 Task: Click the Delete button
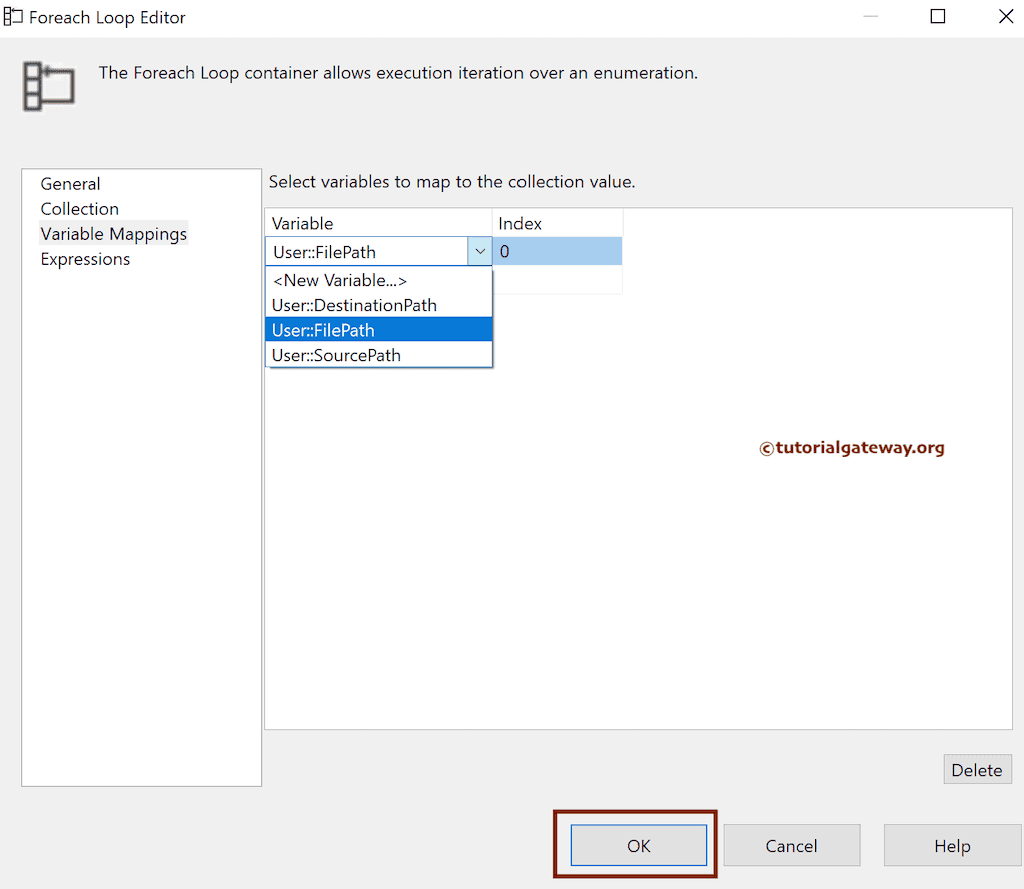coord(977,769)
